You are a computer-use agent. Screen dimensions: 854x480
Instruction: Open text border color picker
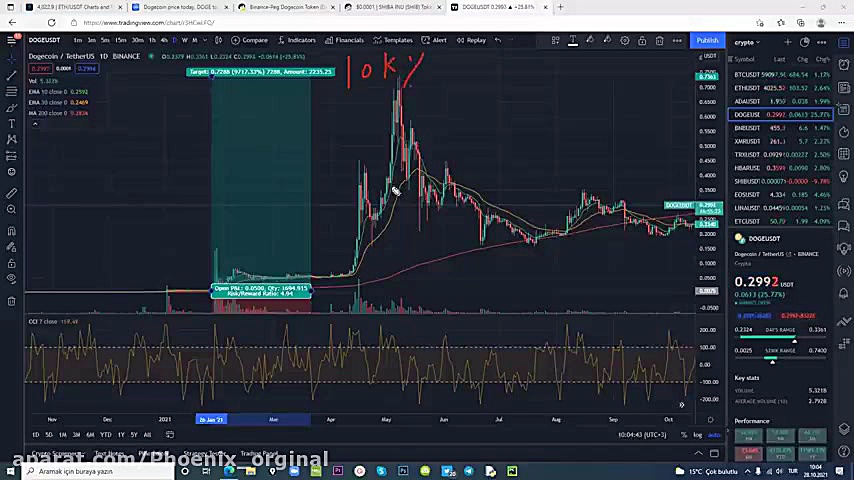pos(607,40)
